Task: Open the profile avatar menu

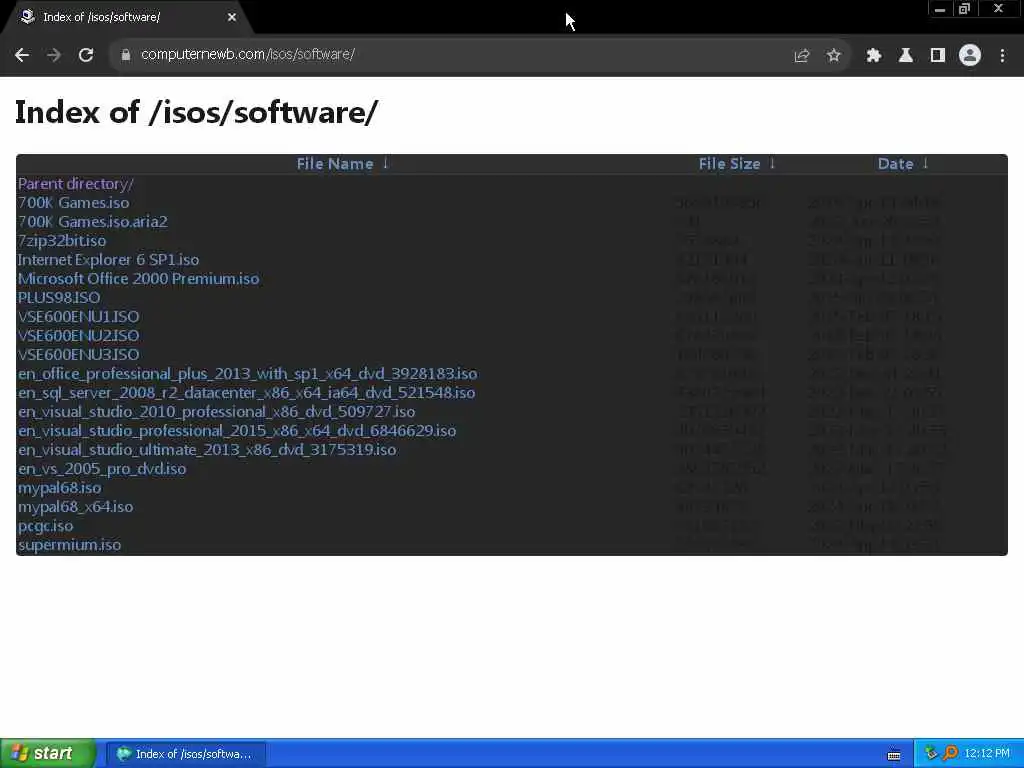Action: [x=970, y=56]
